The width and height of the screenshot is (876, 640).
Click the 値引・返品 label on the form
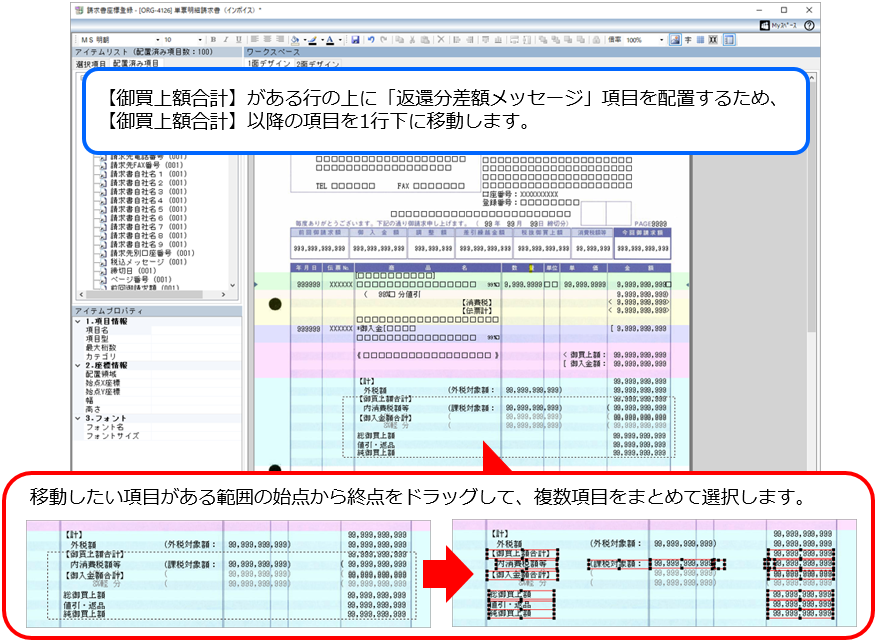pos(376,445)
